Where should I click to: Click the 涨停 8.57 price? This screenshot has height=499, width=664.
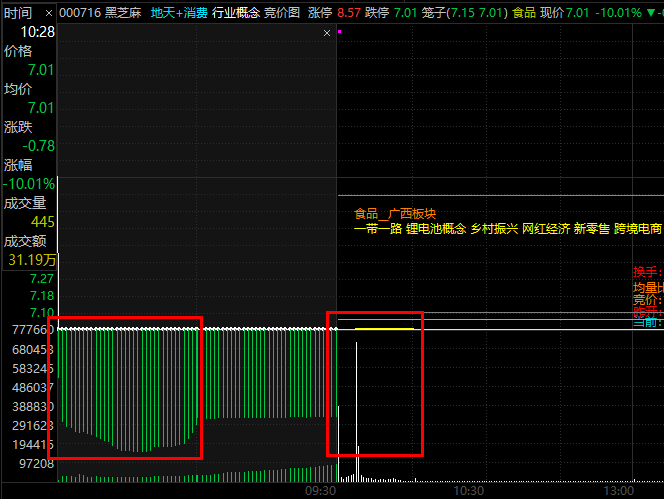click(334, 13)
